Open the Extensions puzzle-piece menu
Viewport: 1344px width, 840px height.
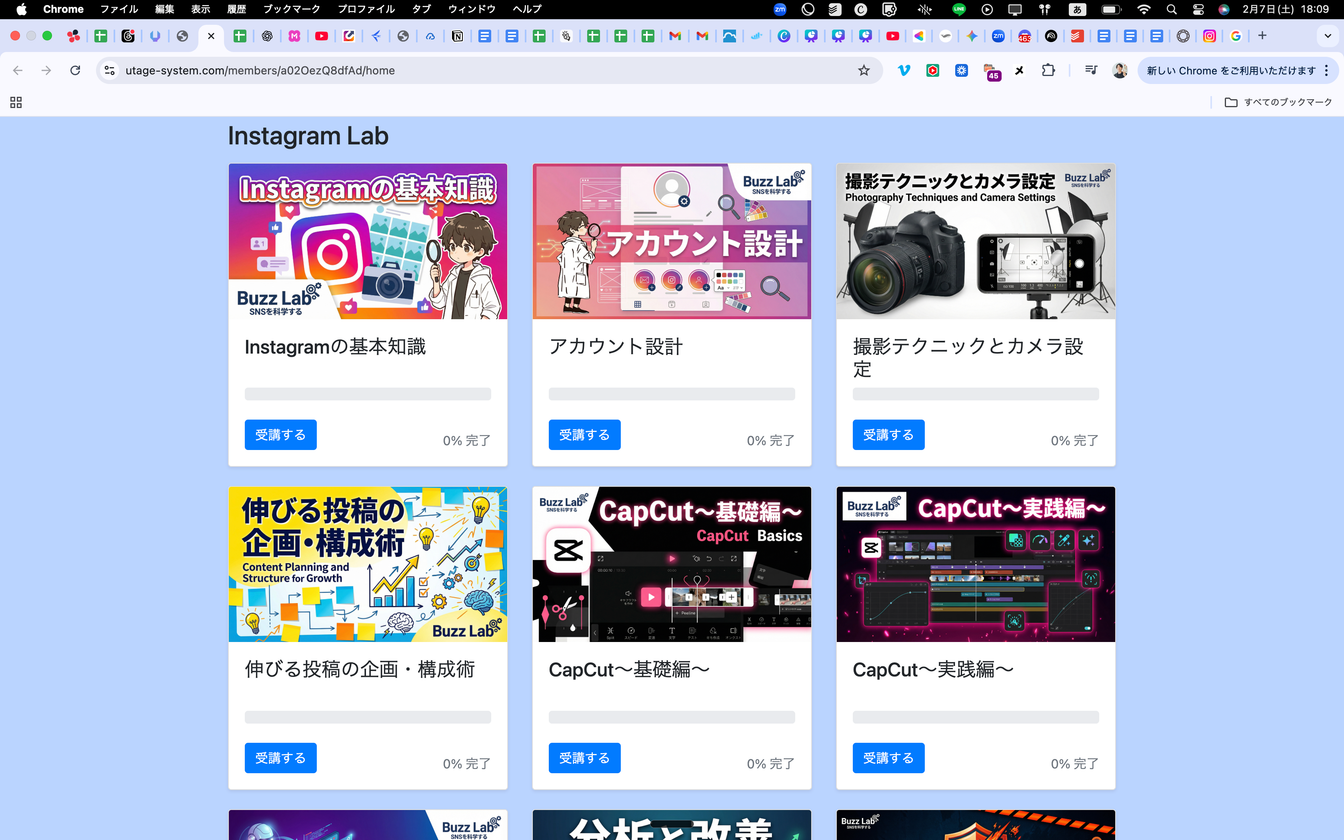1048,71
